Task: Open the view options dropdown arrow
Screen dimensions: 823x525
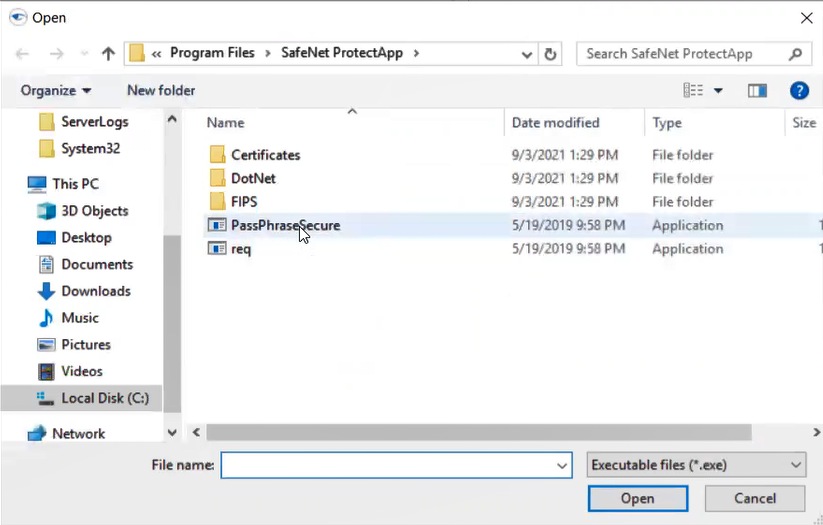Action: pyautogui.click(x=718, y=91)
